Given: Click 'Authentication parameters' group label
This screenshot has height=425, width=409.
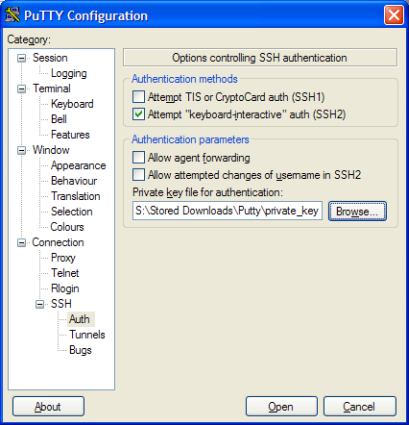Looking at the screenshot, I should click(x=190, y=139).
